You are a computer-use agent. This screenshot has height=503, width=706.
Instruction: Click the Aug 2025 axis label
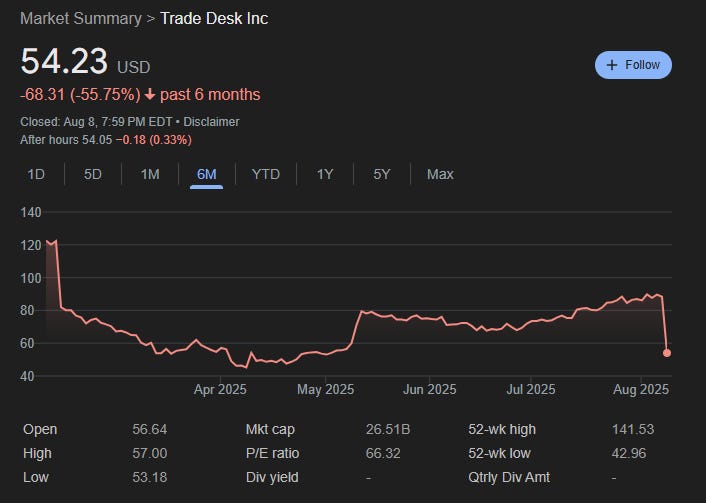(x=641, y=390)
